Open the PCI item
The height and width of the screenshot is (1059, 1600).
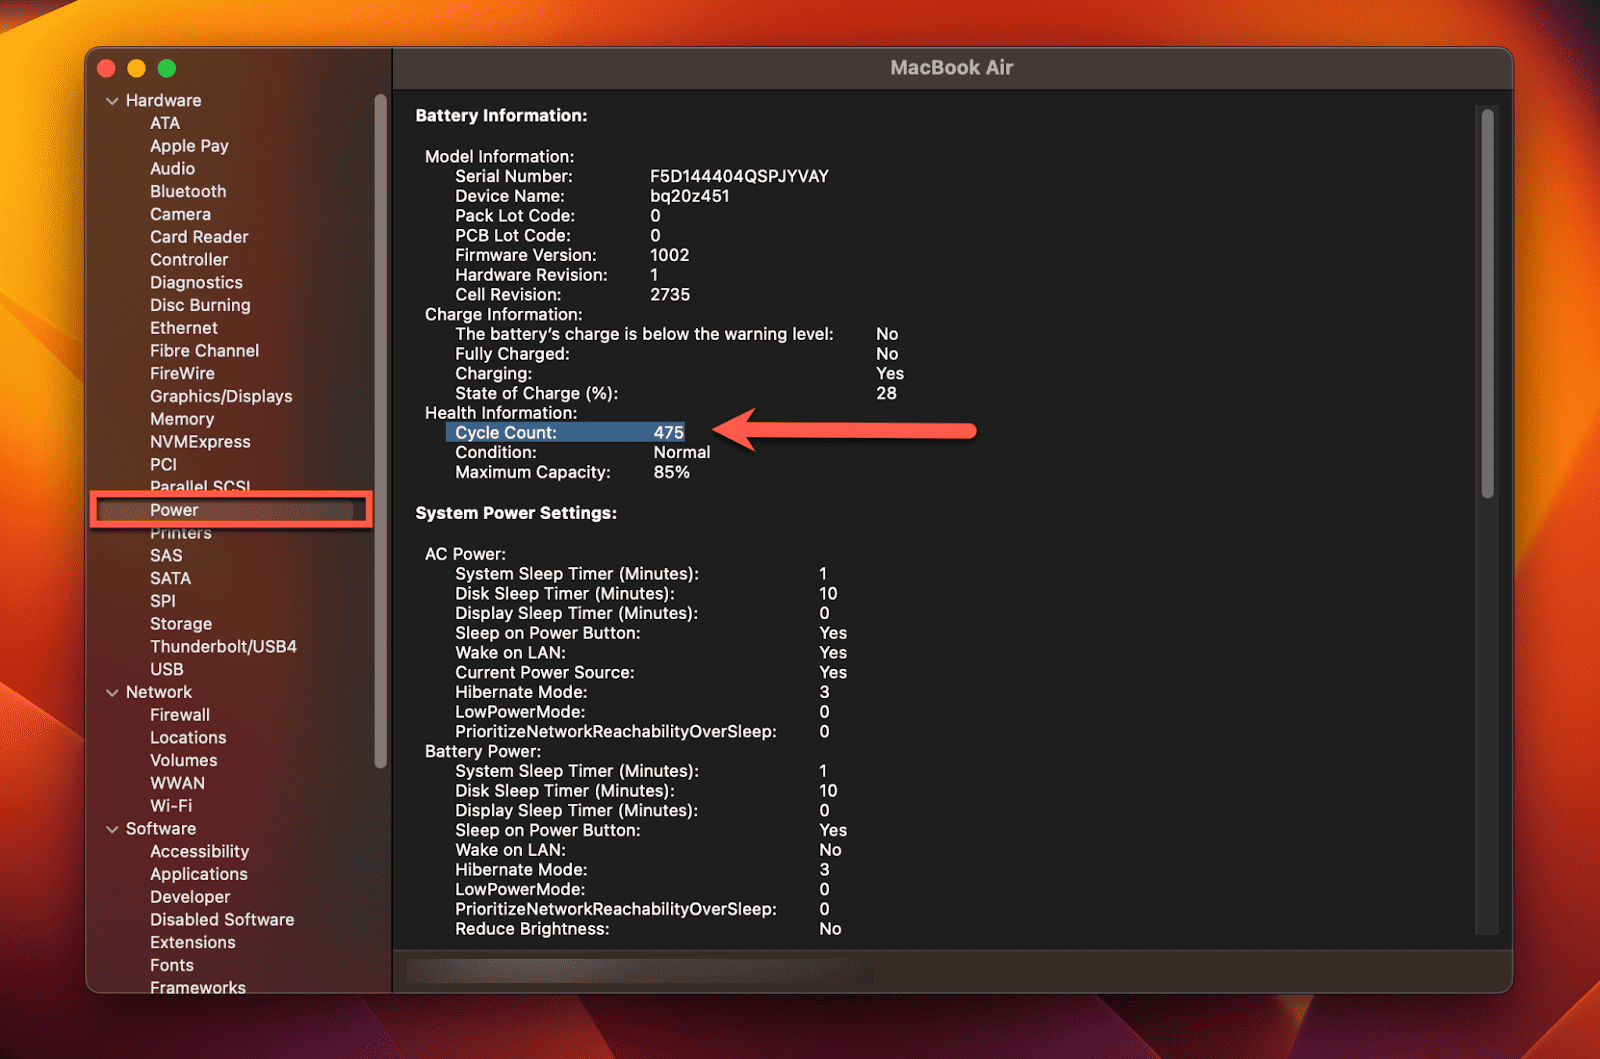(x=163, y=465)
